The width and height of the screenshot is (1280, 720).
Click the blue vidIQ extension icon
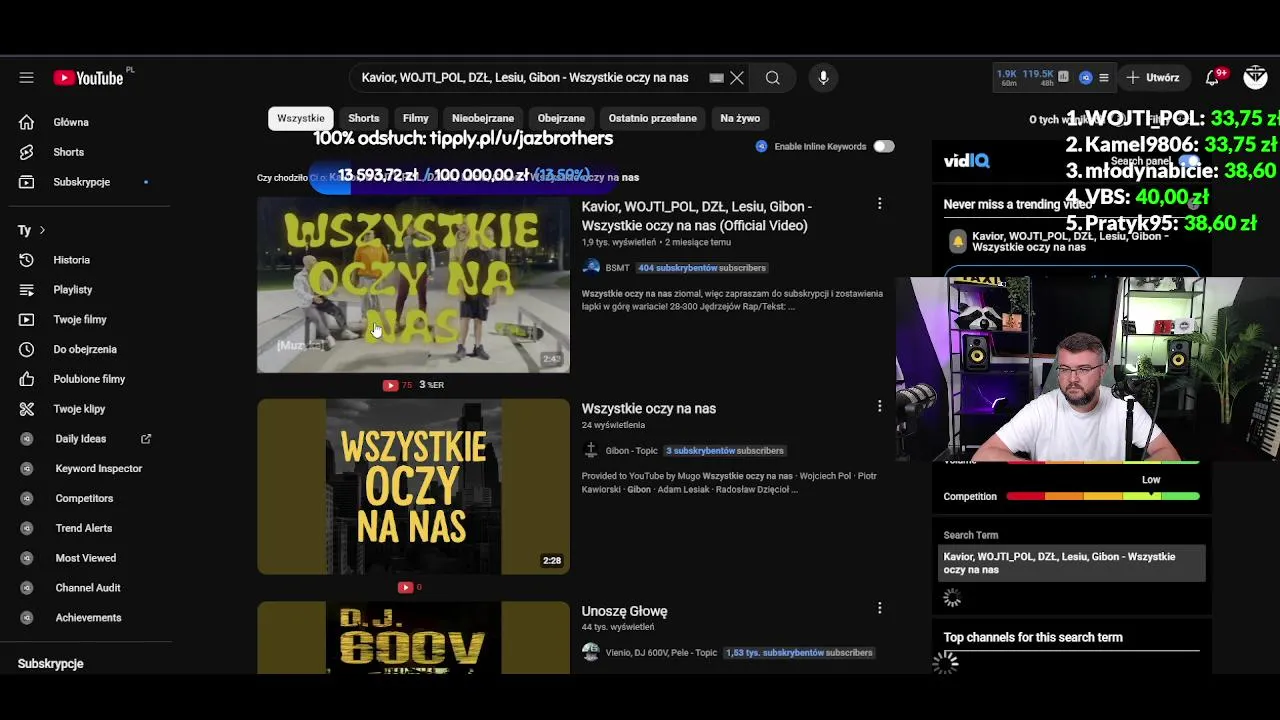click(x=1085, y=77)
